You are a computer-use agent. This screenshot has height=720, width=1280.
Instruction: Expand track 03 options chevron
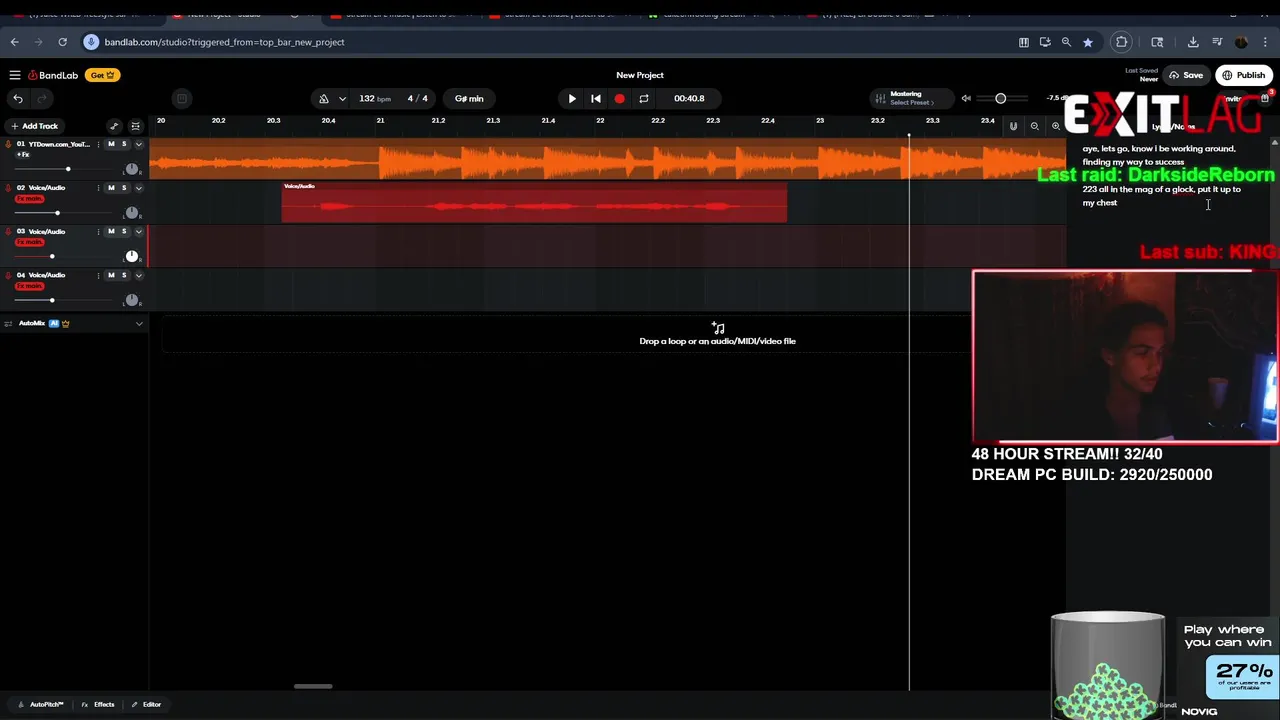point(139,232)
